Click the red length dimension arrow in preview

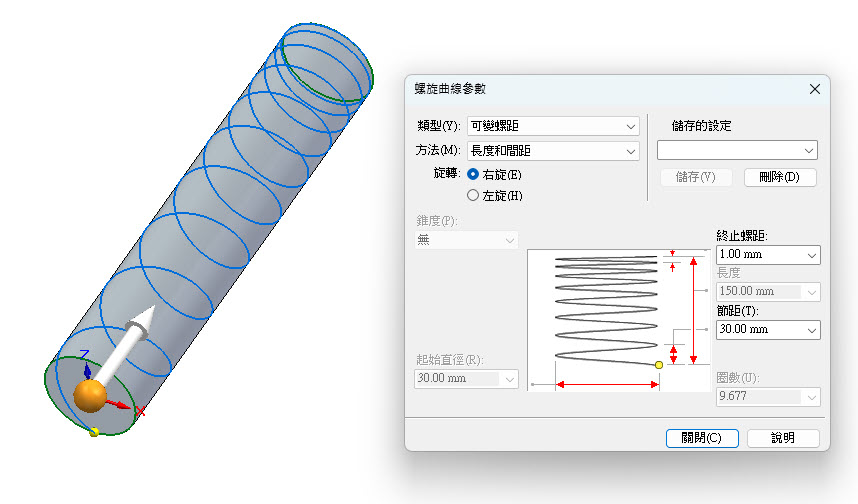(693, 311)
